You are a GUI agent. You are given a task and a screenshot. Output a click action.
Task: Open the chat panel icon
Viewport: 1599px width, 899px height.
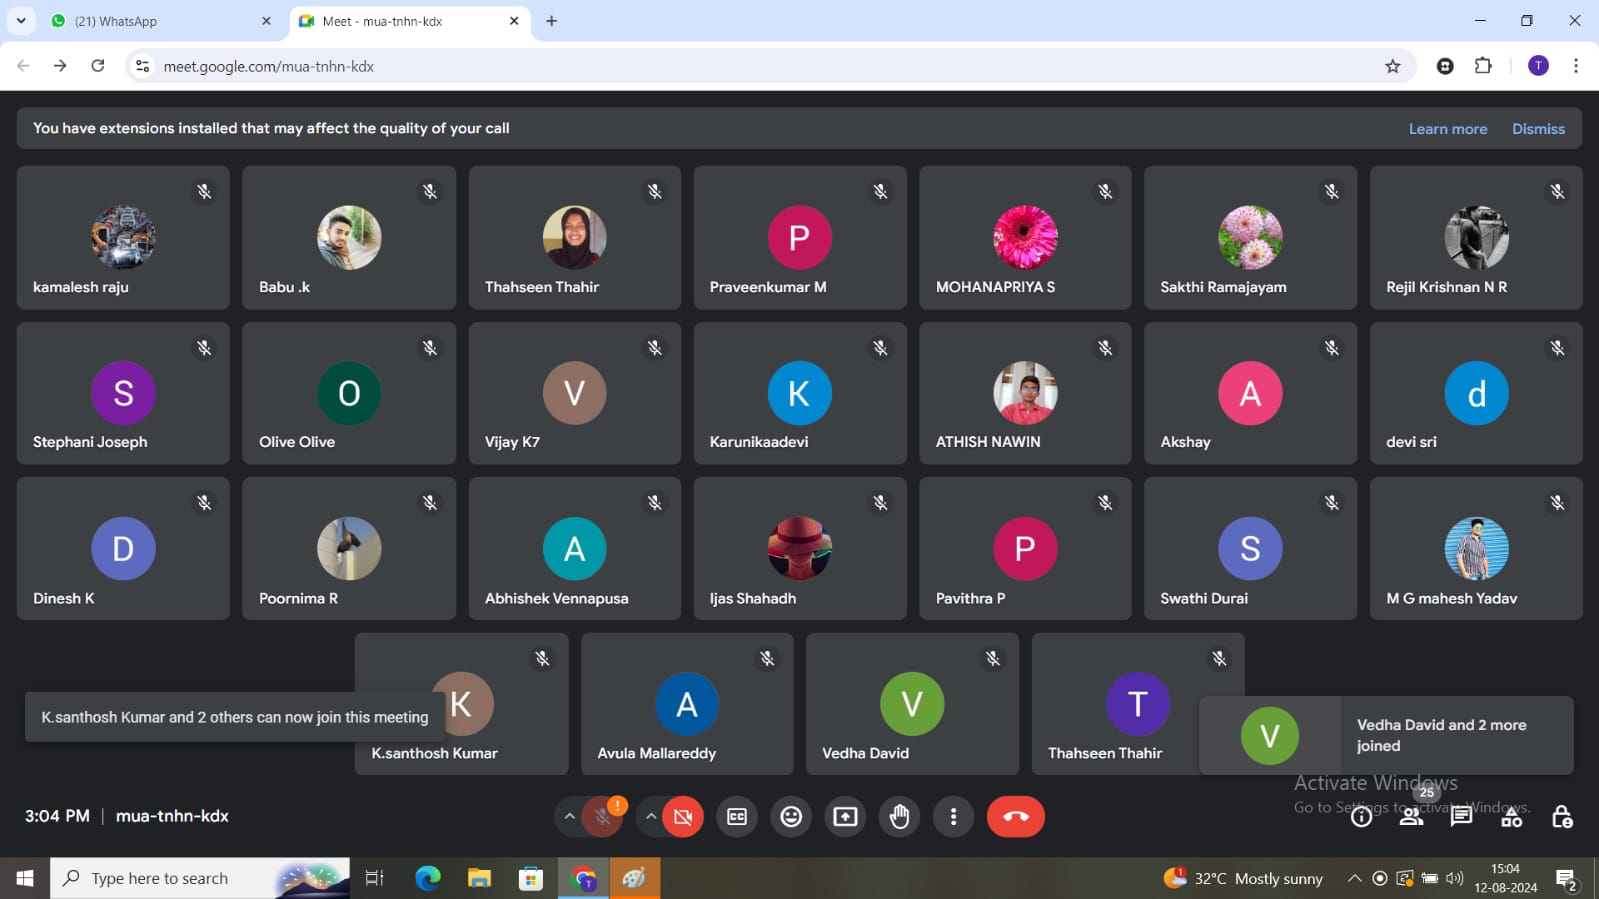point(1461,817)
